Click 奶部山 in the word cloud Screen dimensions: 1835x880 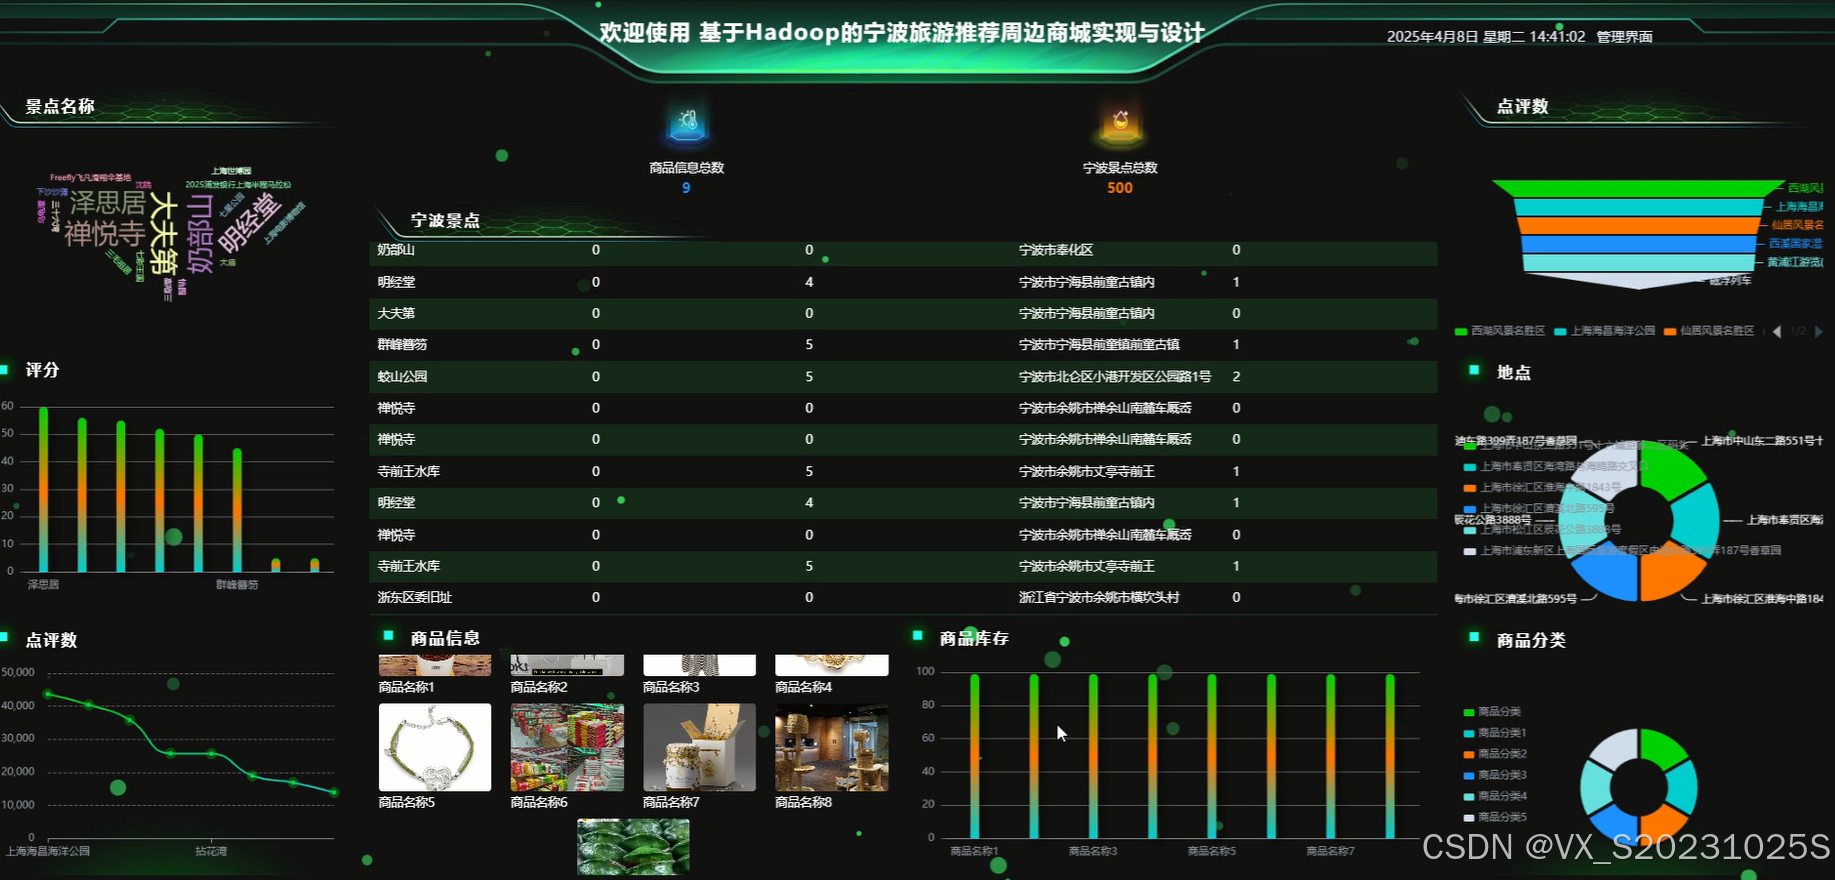point(200,234)
